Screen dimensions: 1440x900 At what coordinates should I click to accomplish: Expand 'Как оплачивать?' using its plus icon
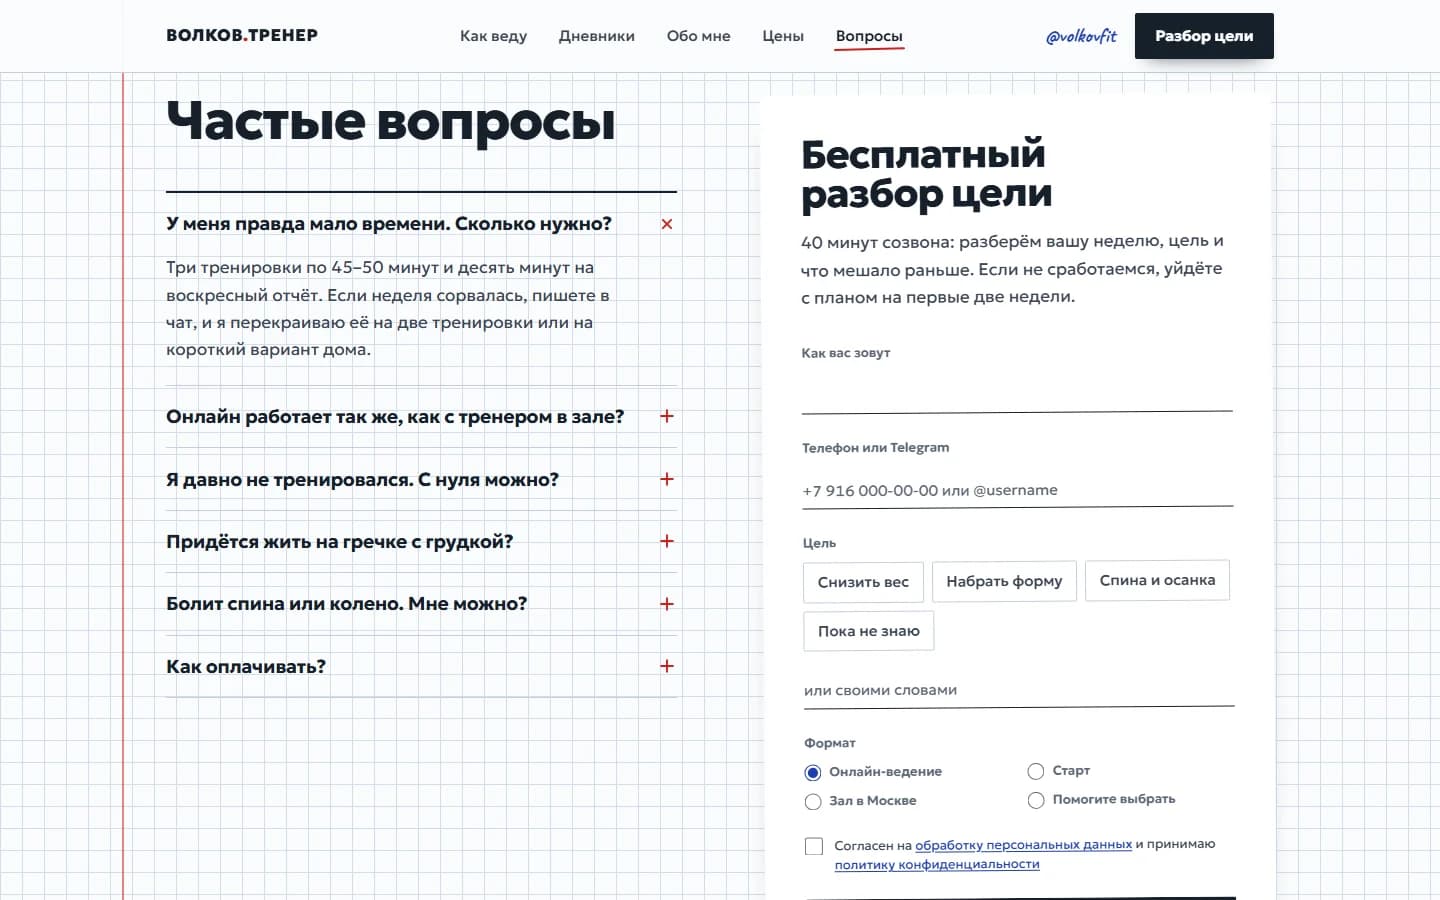click(x=667, y=666)
